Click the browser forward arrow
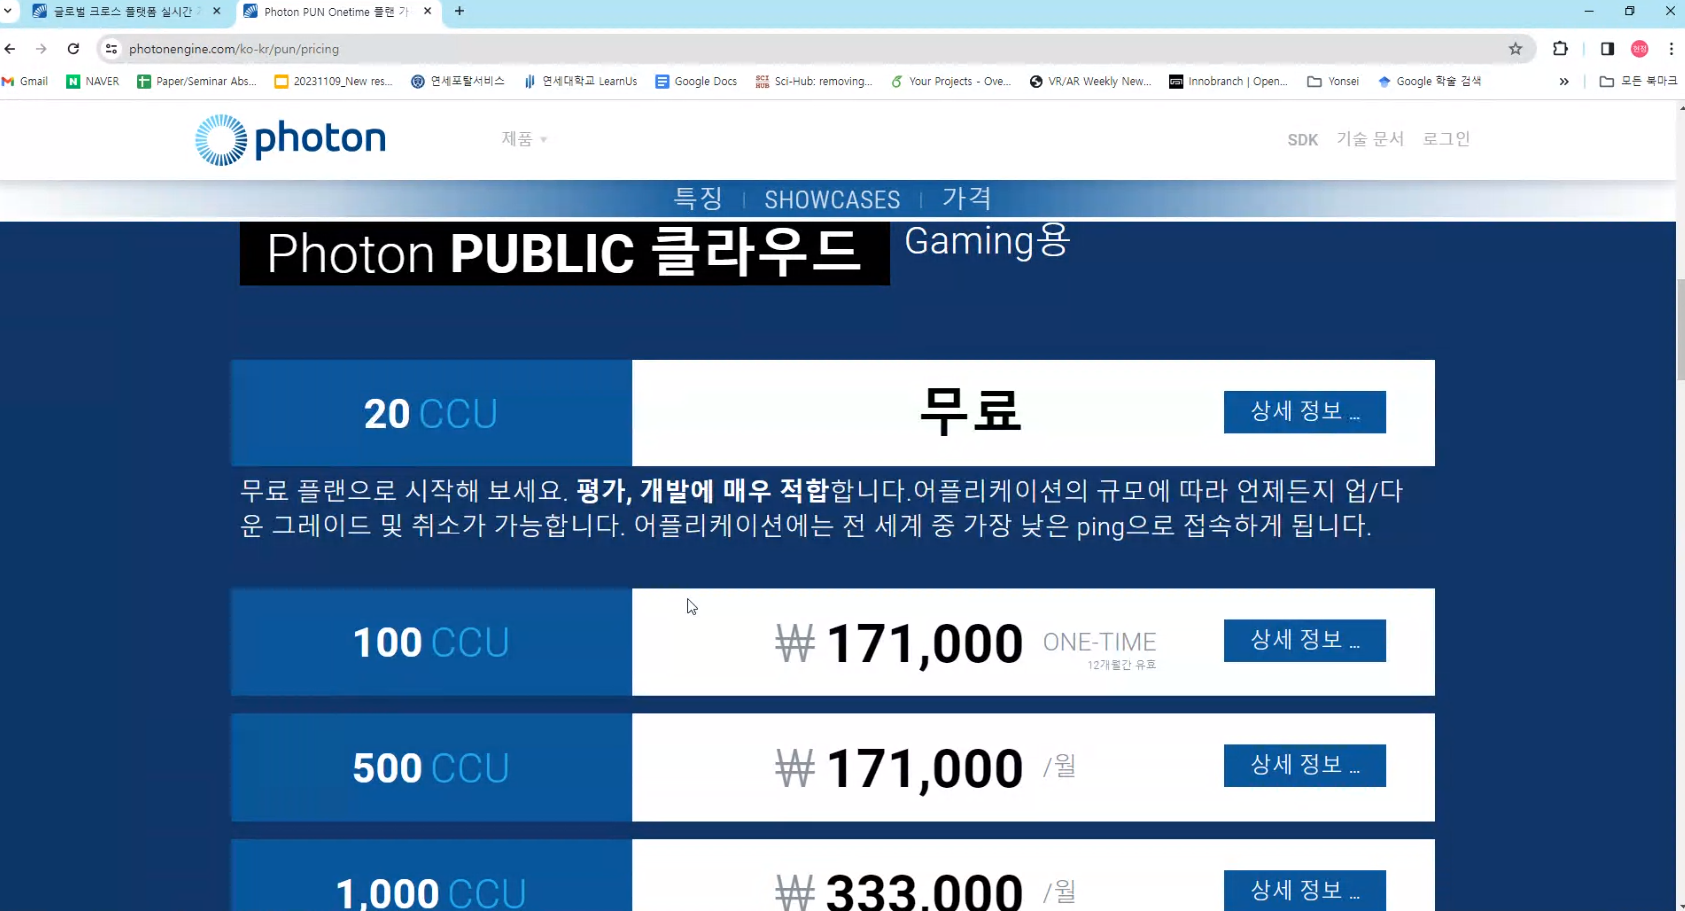 click(x=41, y=48)
